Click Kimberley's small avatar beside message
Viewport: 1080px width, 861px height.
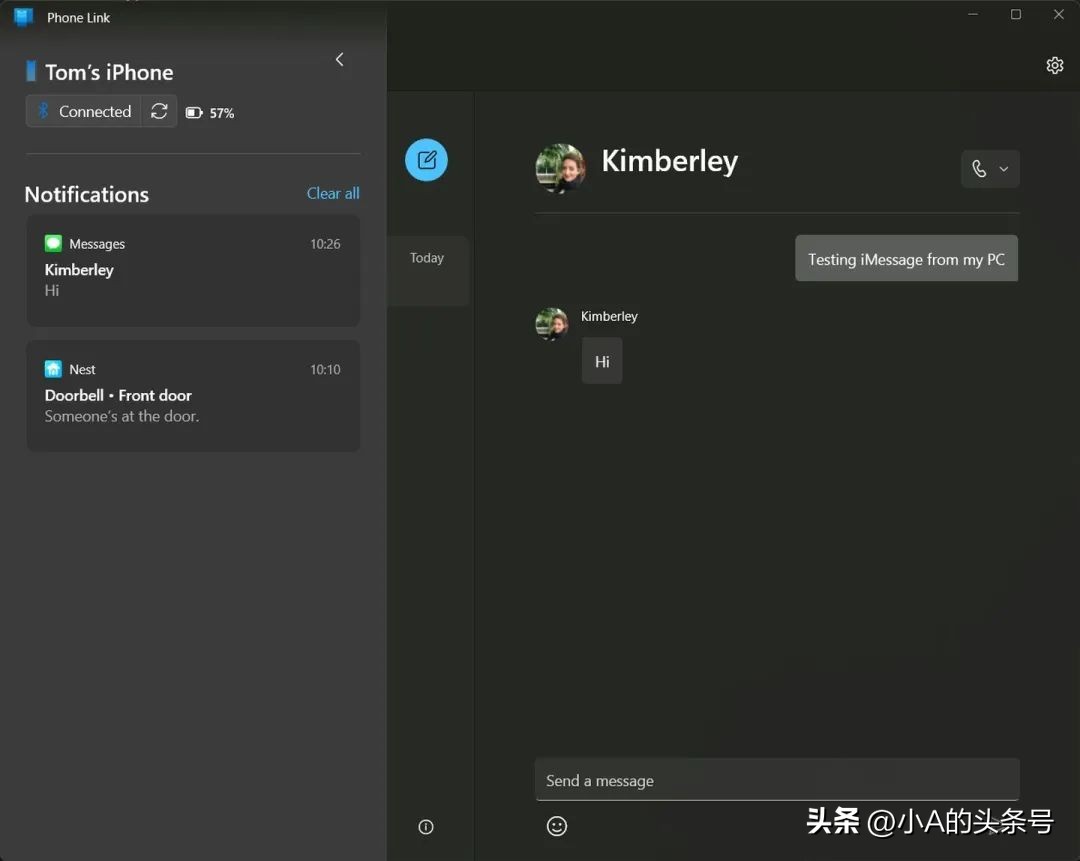point(552,324)
